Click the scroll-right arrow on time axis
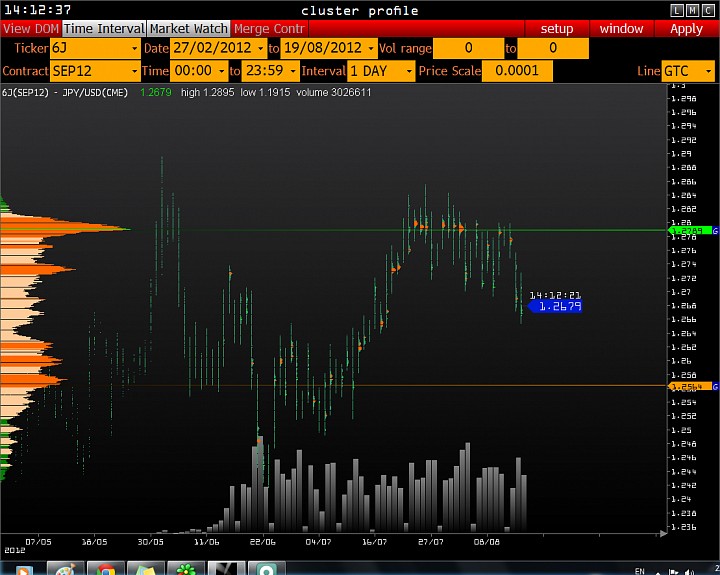720x575 pixels. coord(663,534)
